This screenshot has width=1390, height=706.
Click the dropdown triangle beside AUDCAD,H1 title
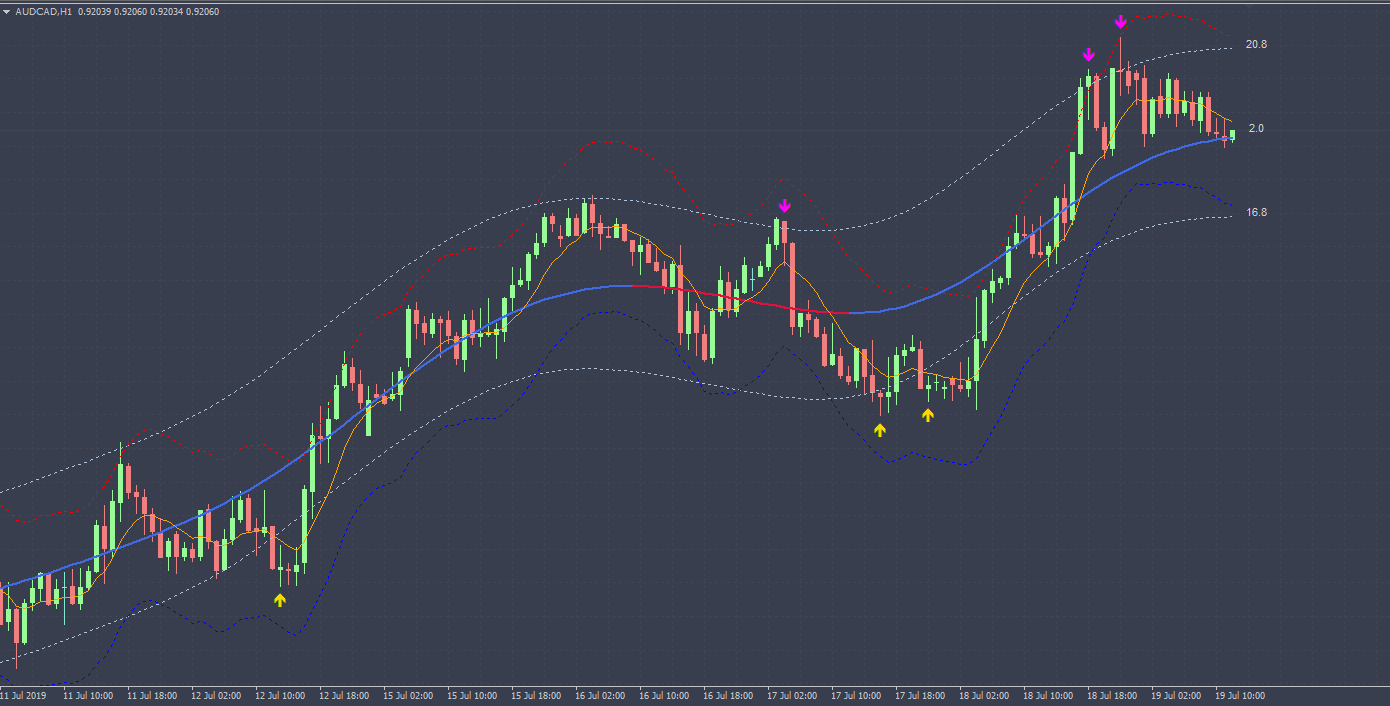[x=7, y=12]
